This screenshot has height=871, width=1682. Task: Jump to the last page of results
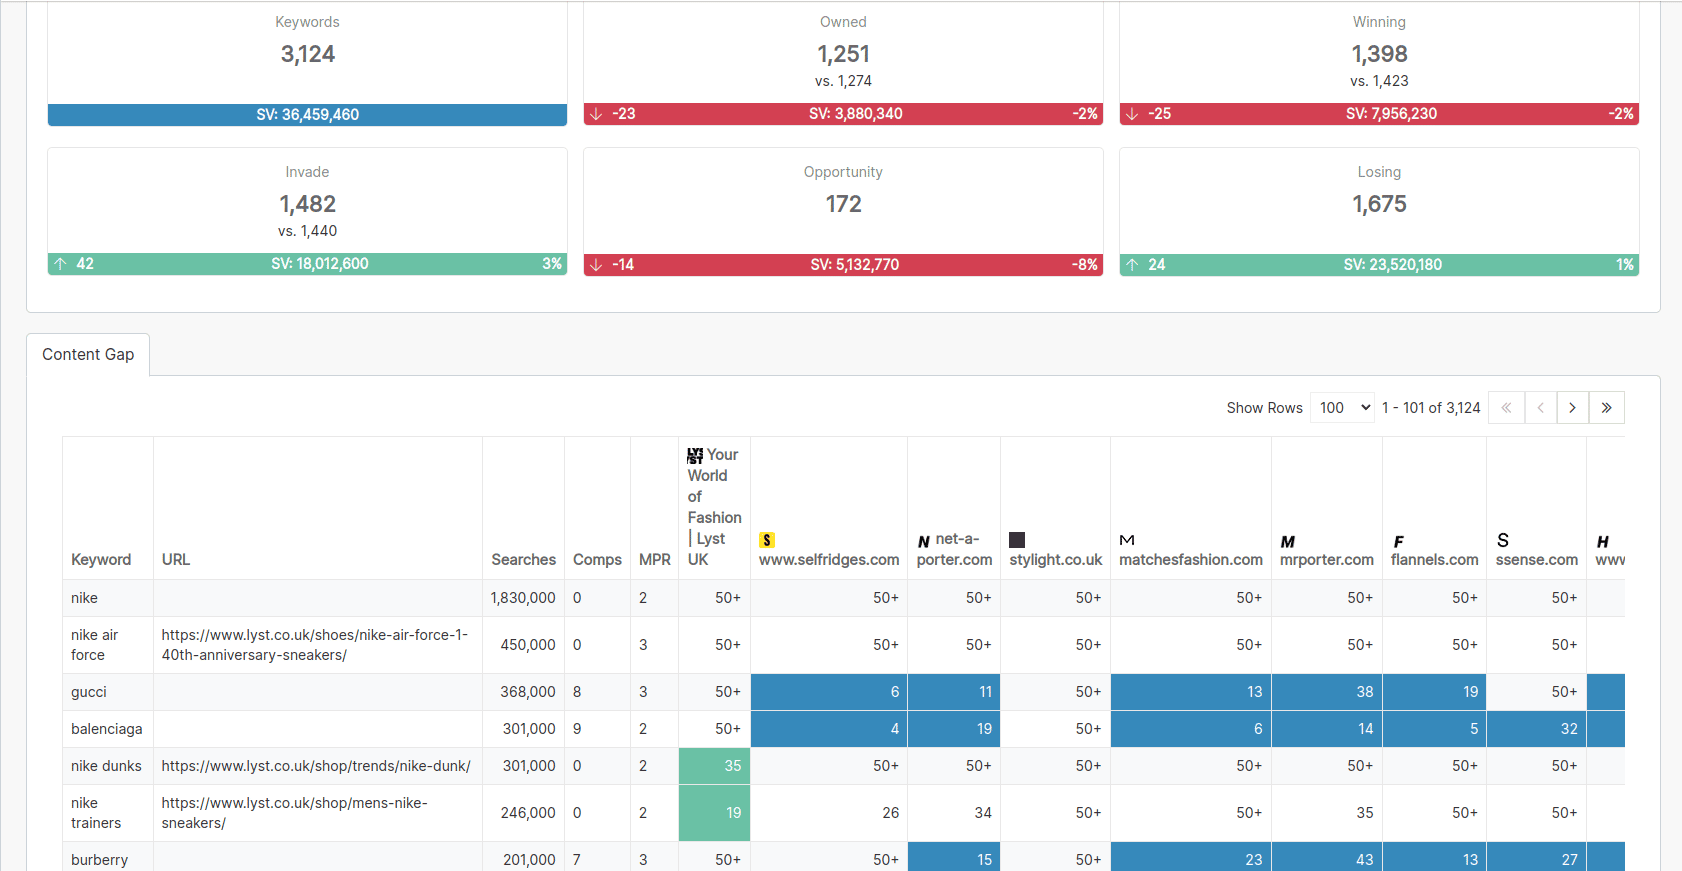(1606, 408)
